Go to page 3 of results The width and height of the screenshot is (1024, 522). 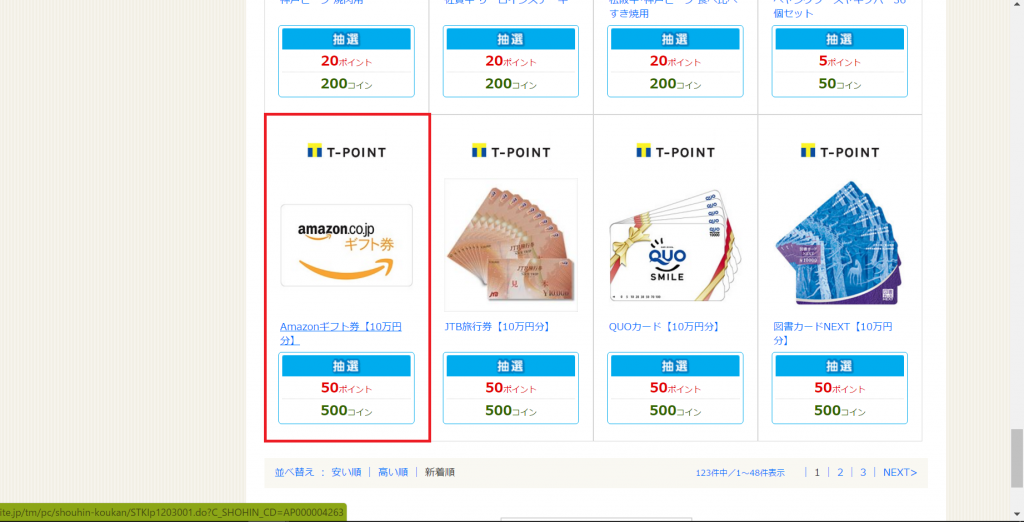point(863,472)
